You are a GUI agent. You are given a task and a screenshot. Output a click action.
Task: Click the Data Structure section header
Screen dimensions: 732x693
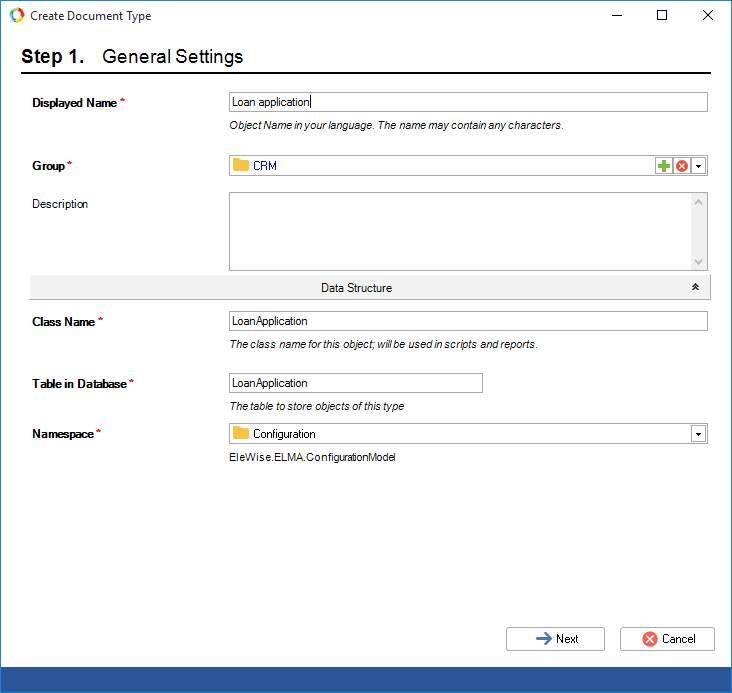click(356, 288)
